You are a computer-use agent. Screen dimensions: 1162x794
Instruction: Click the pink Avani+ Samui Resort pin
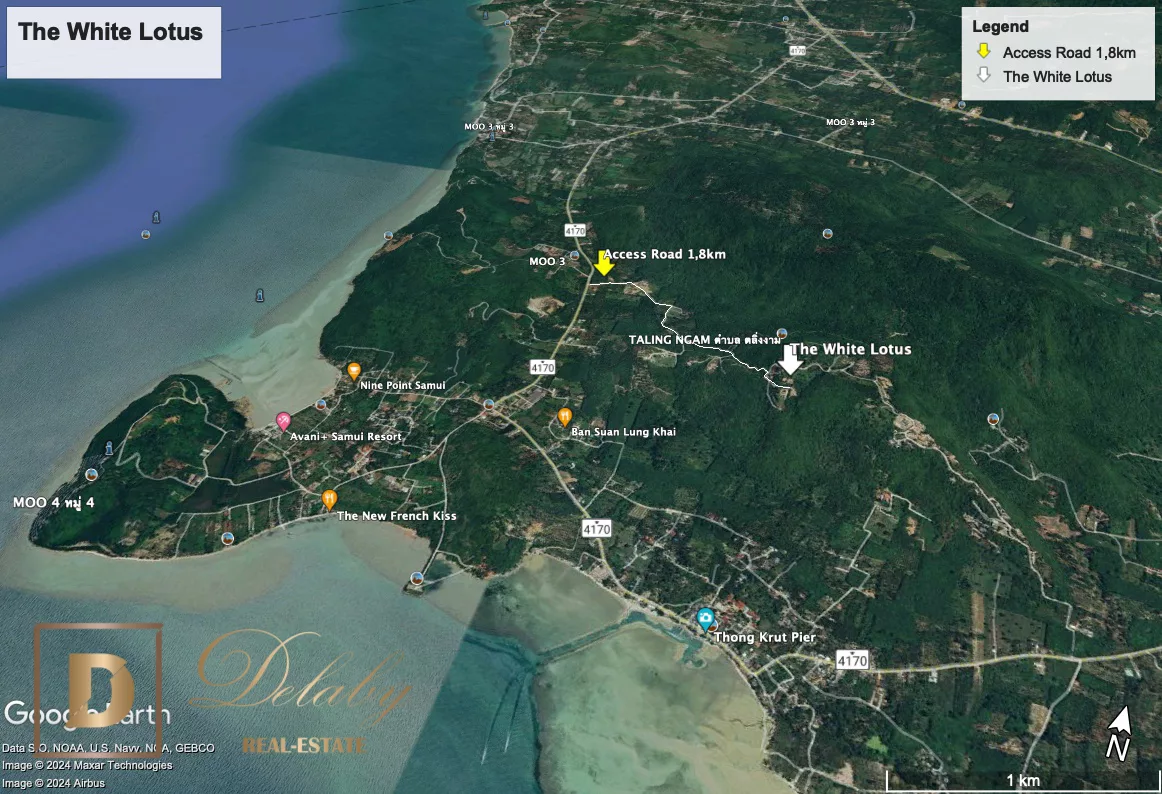tap(283, 421)
